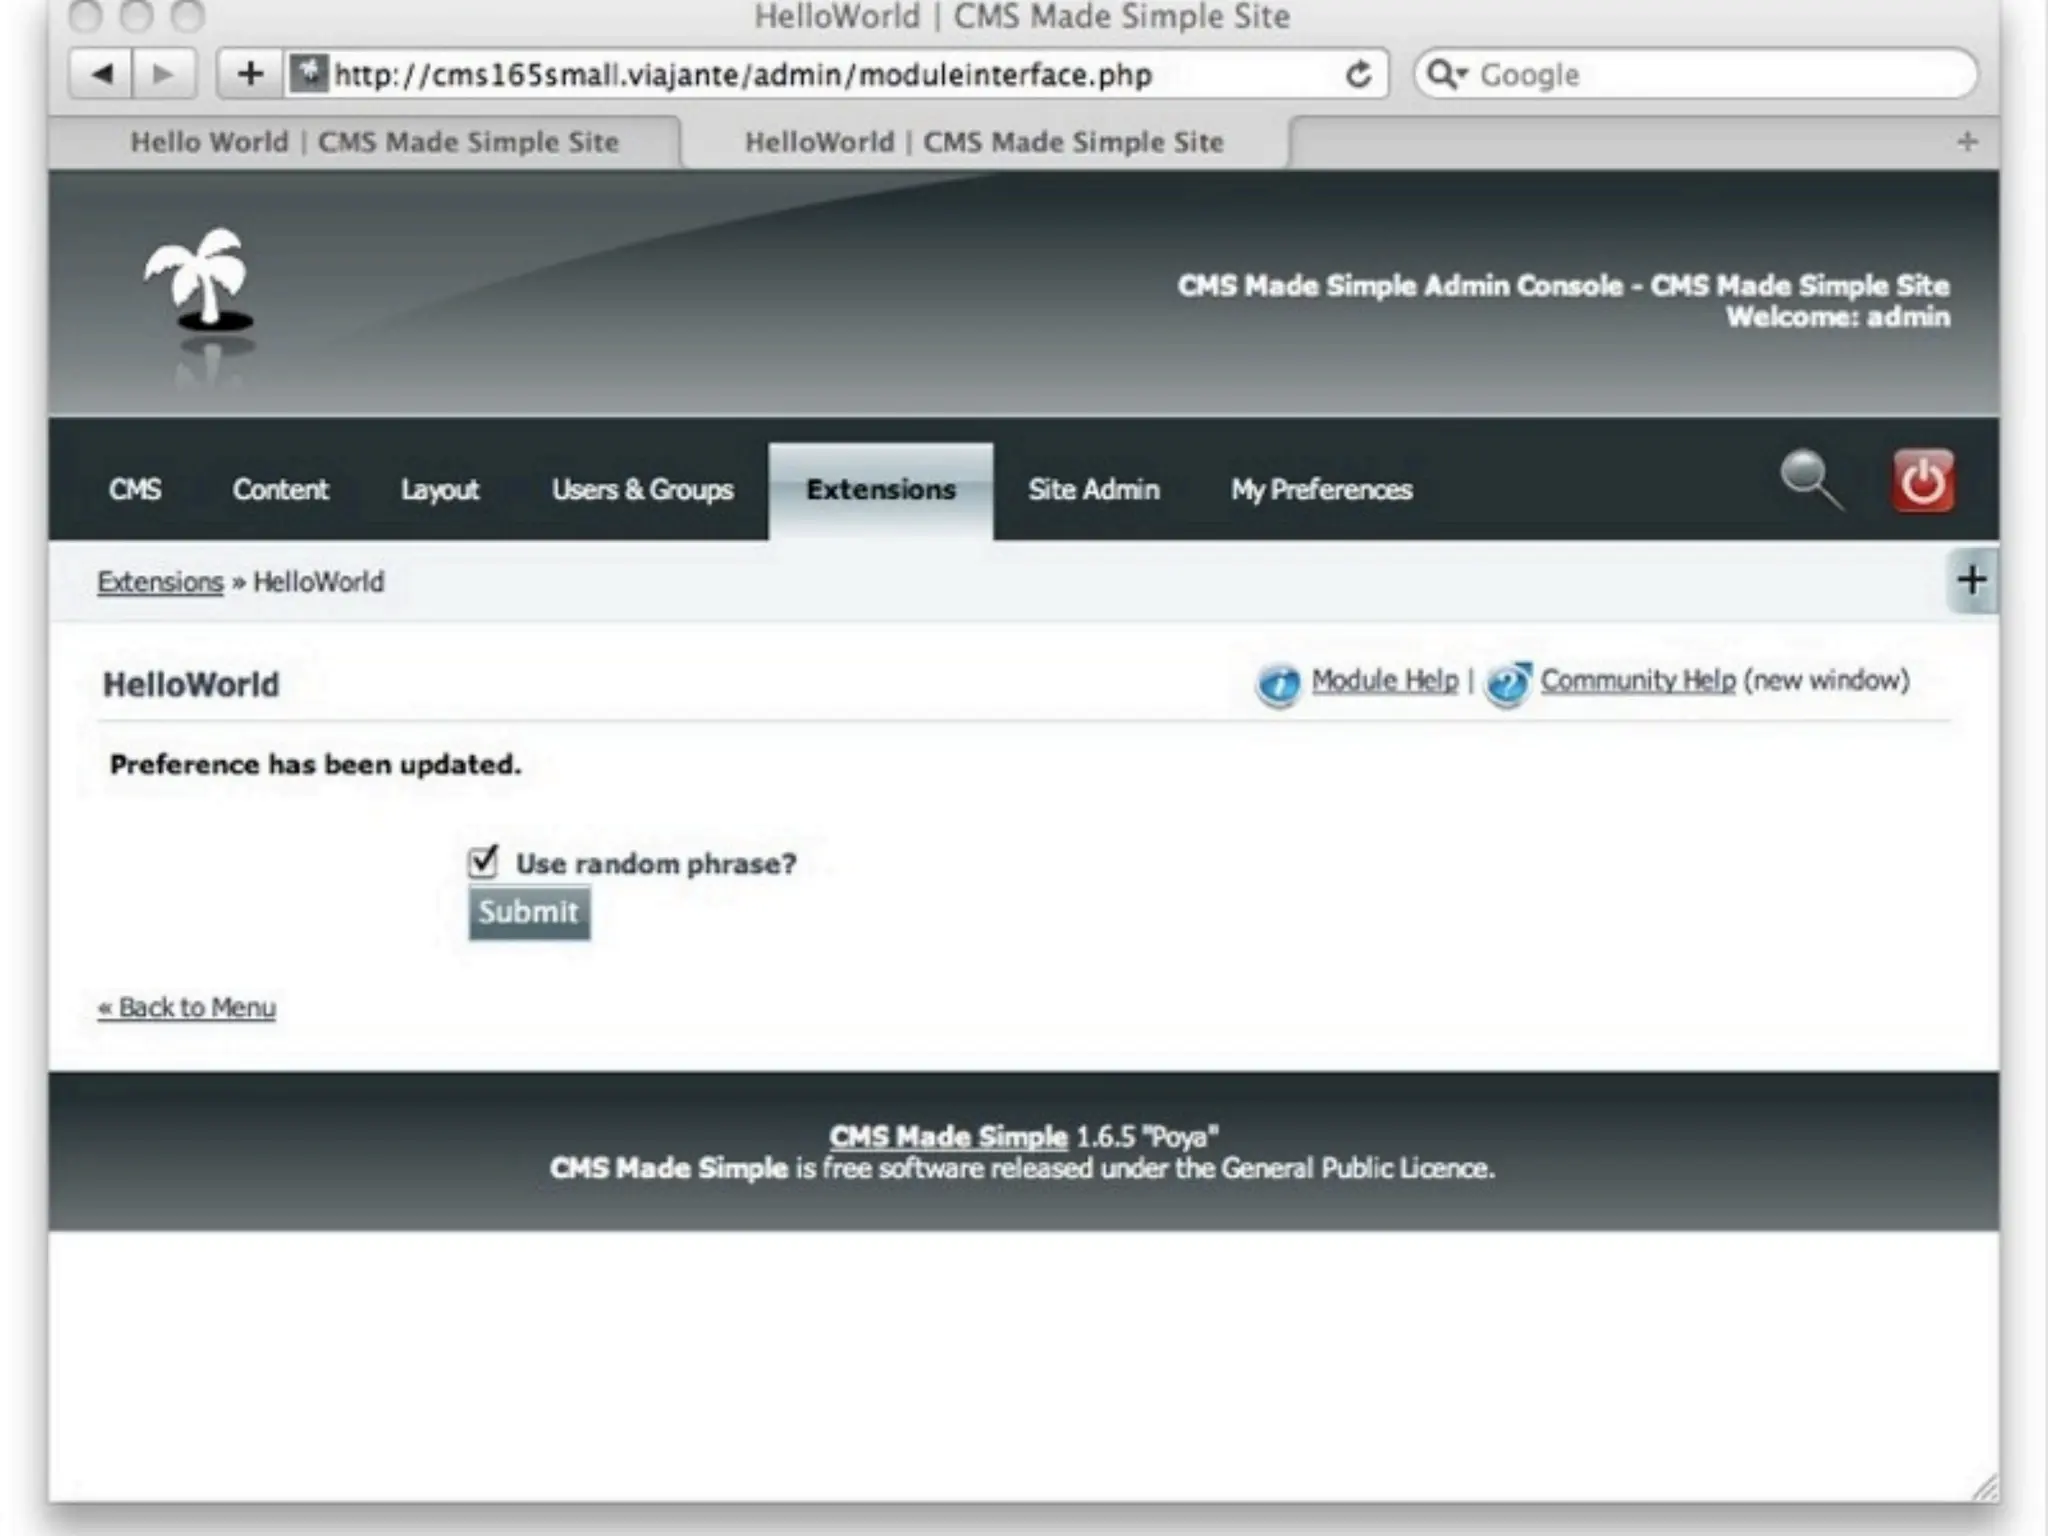Select the Extensions menu tab
Viewport: 2048px width, 1536px height.
point(881,490)
